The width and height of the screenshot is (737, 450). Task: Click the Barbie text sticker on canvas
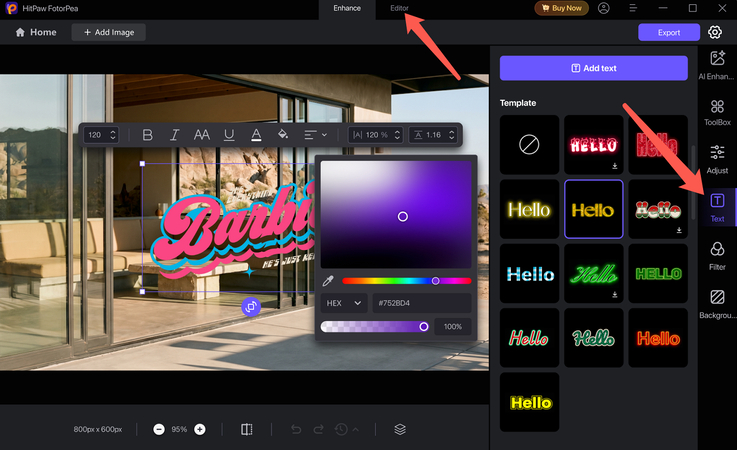point(233,230)
